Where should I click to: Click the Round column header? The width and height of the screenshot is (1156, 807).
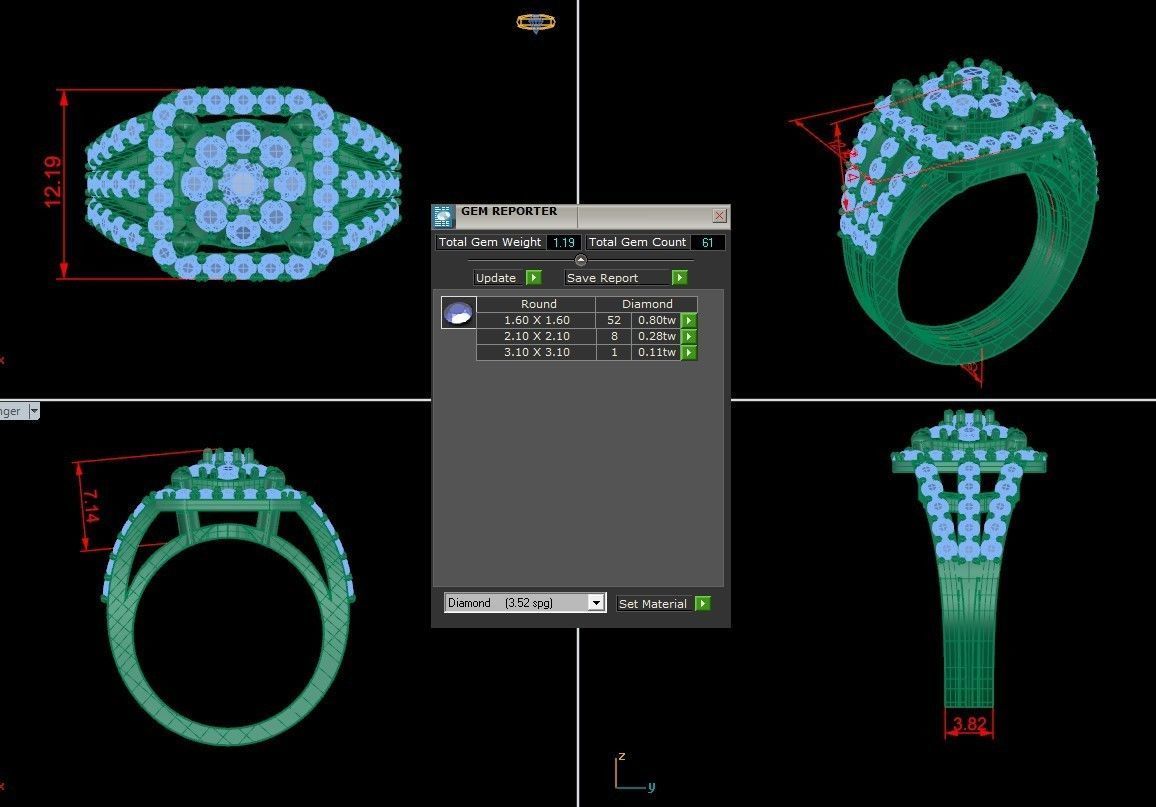[x=538, y=304]
